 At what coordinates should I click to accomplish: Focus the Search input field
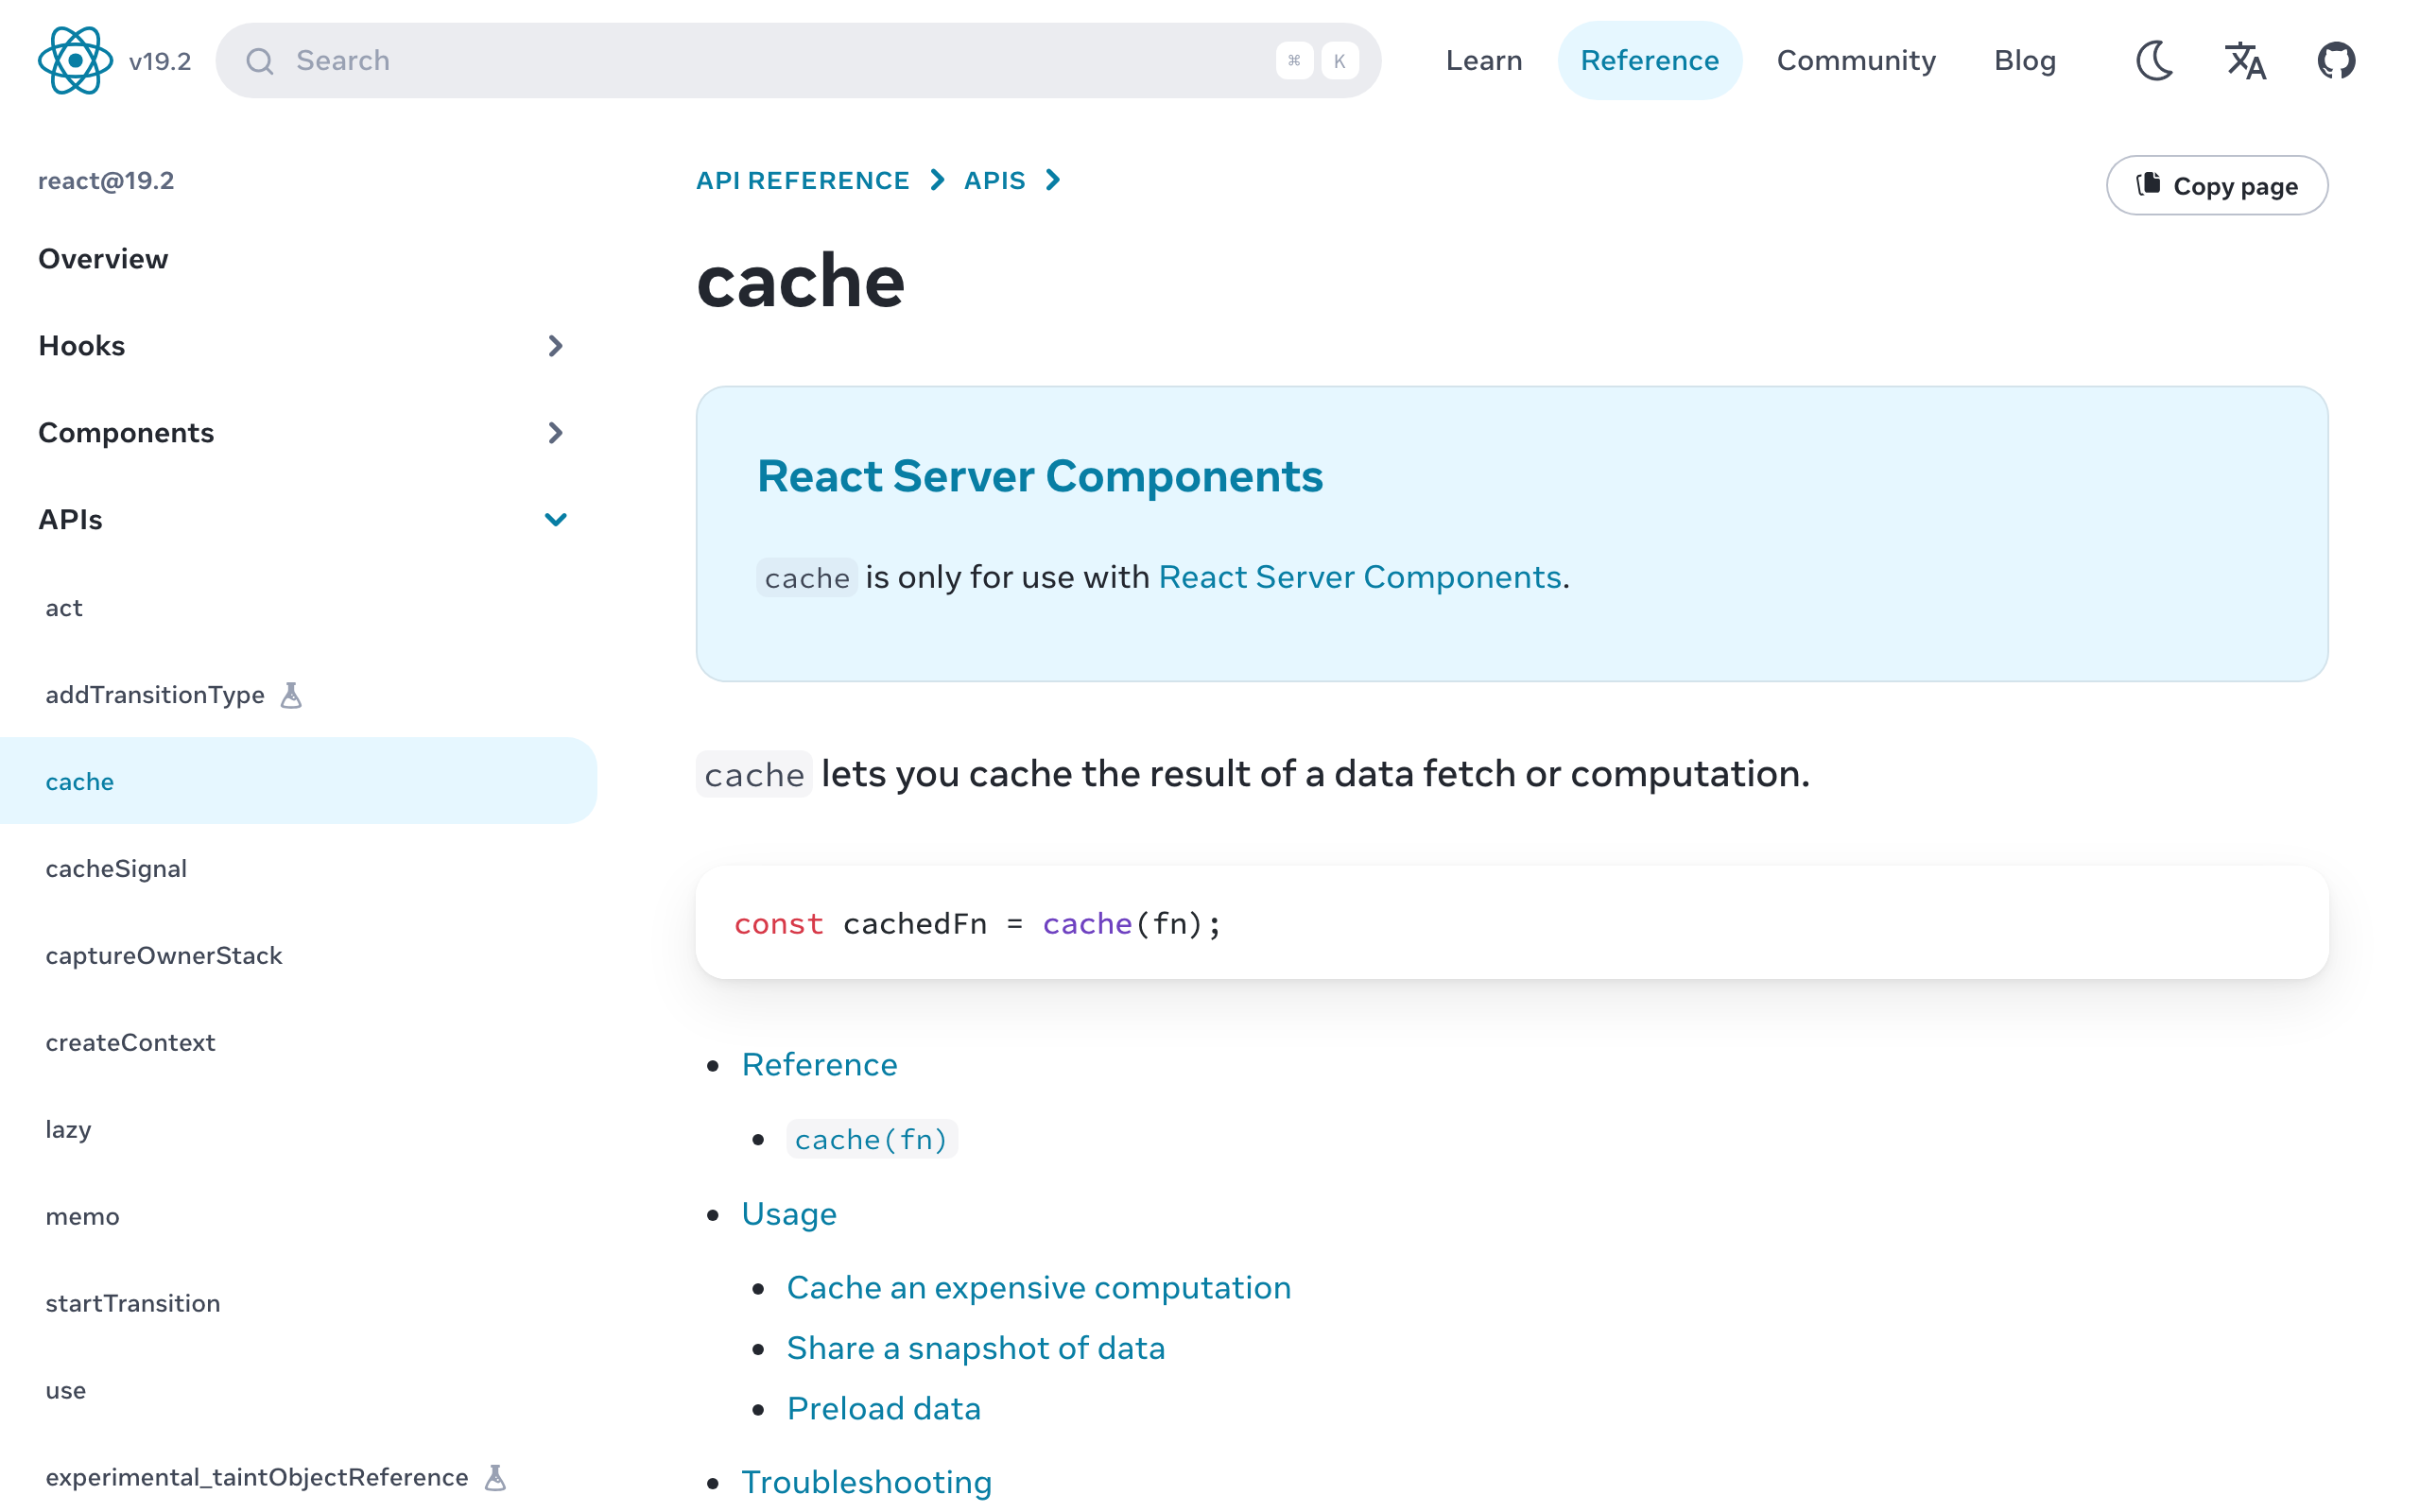tap(798, 60)
